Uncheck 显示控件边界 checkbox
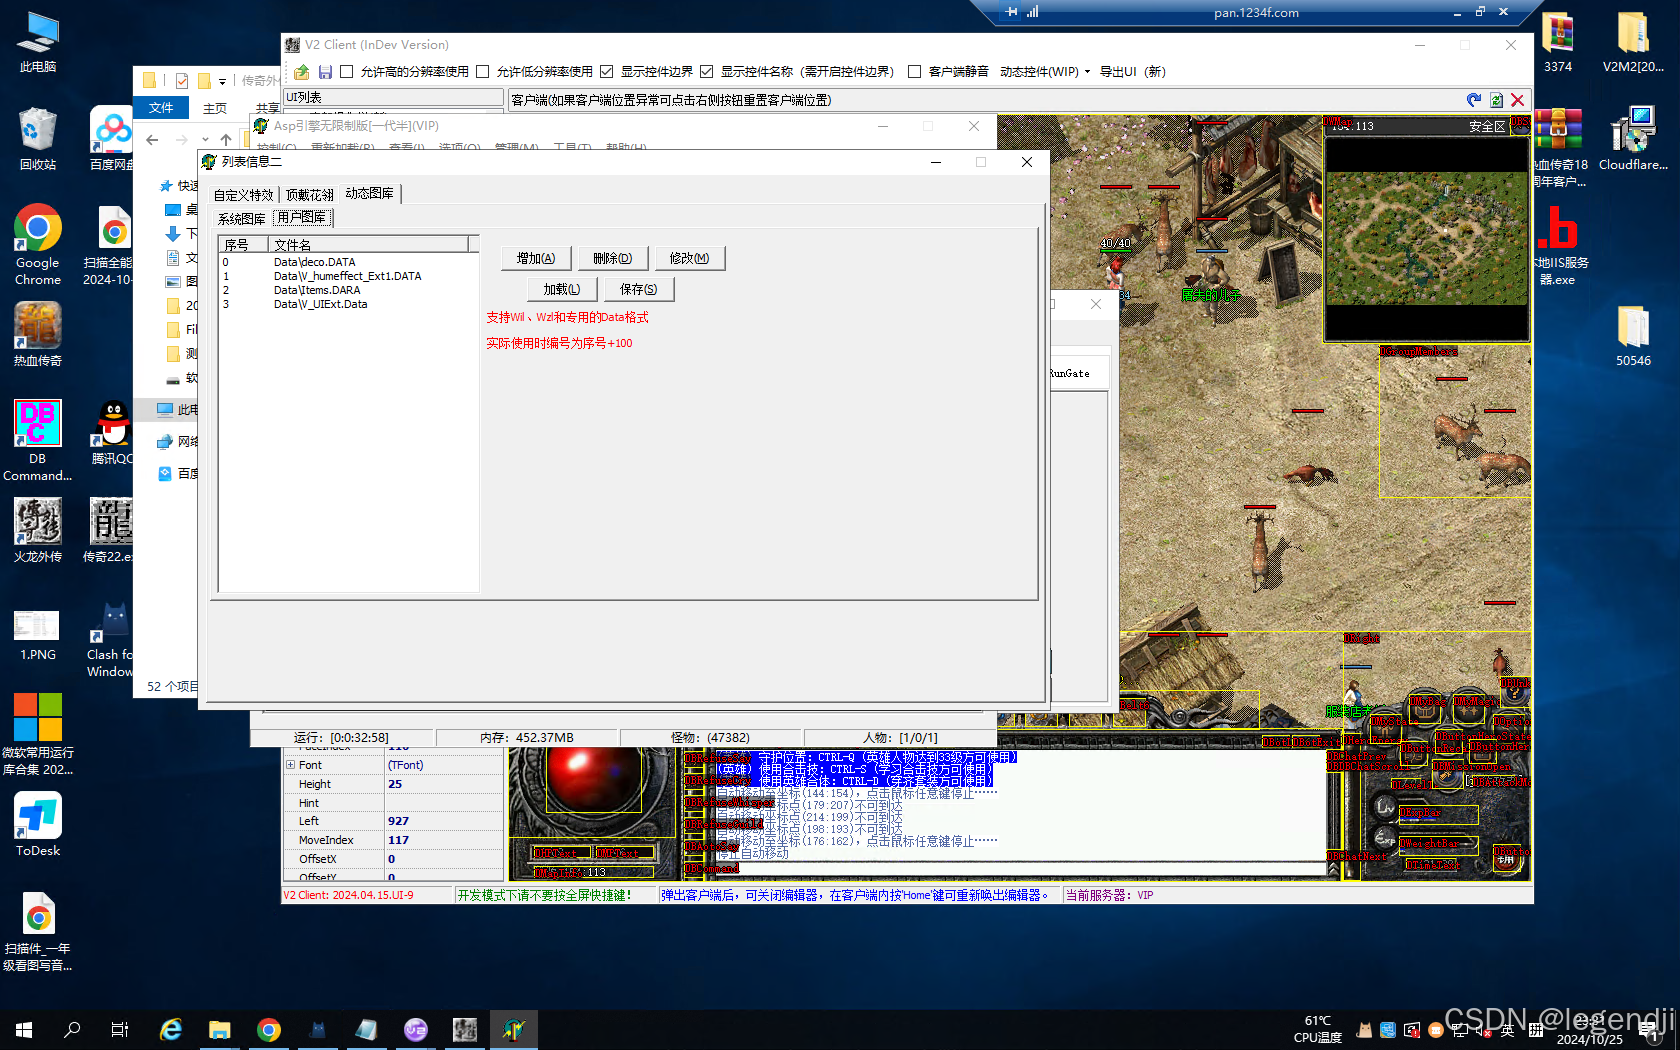This screenshot has width=1680, height=1050. 607,71
